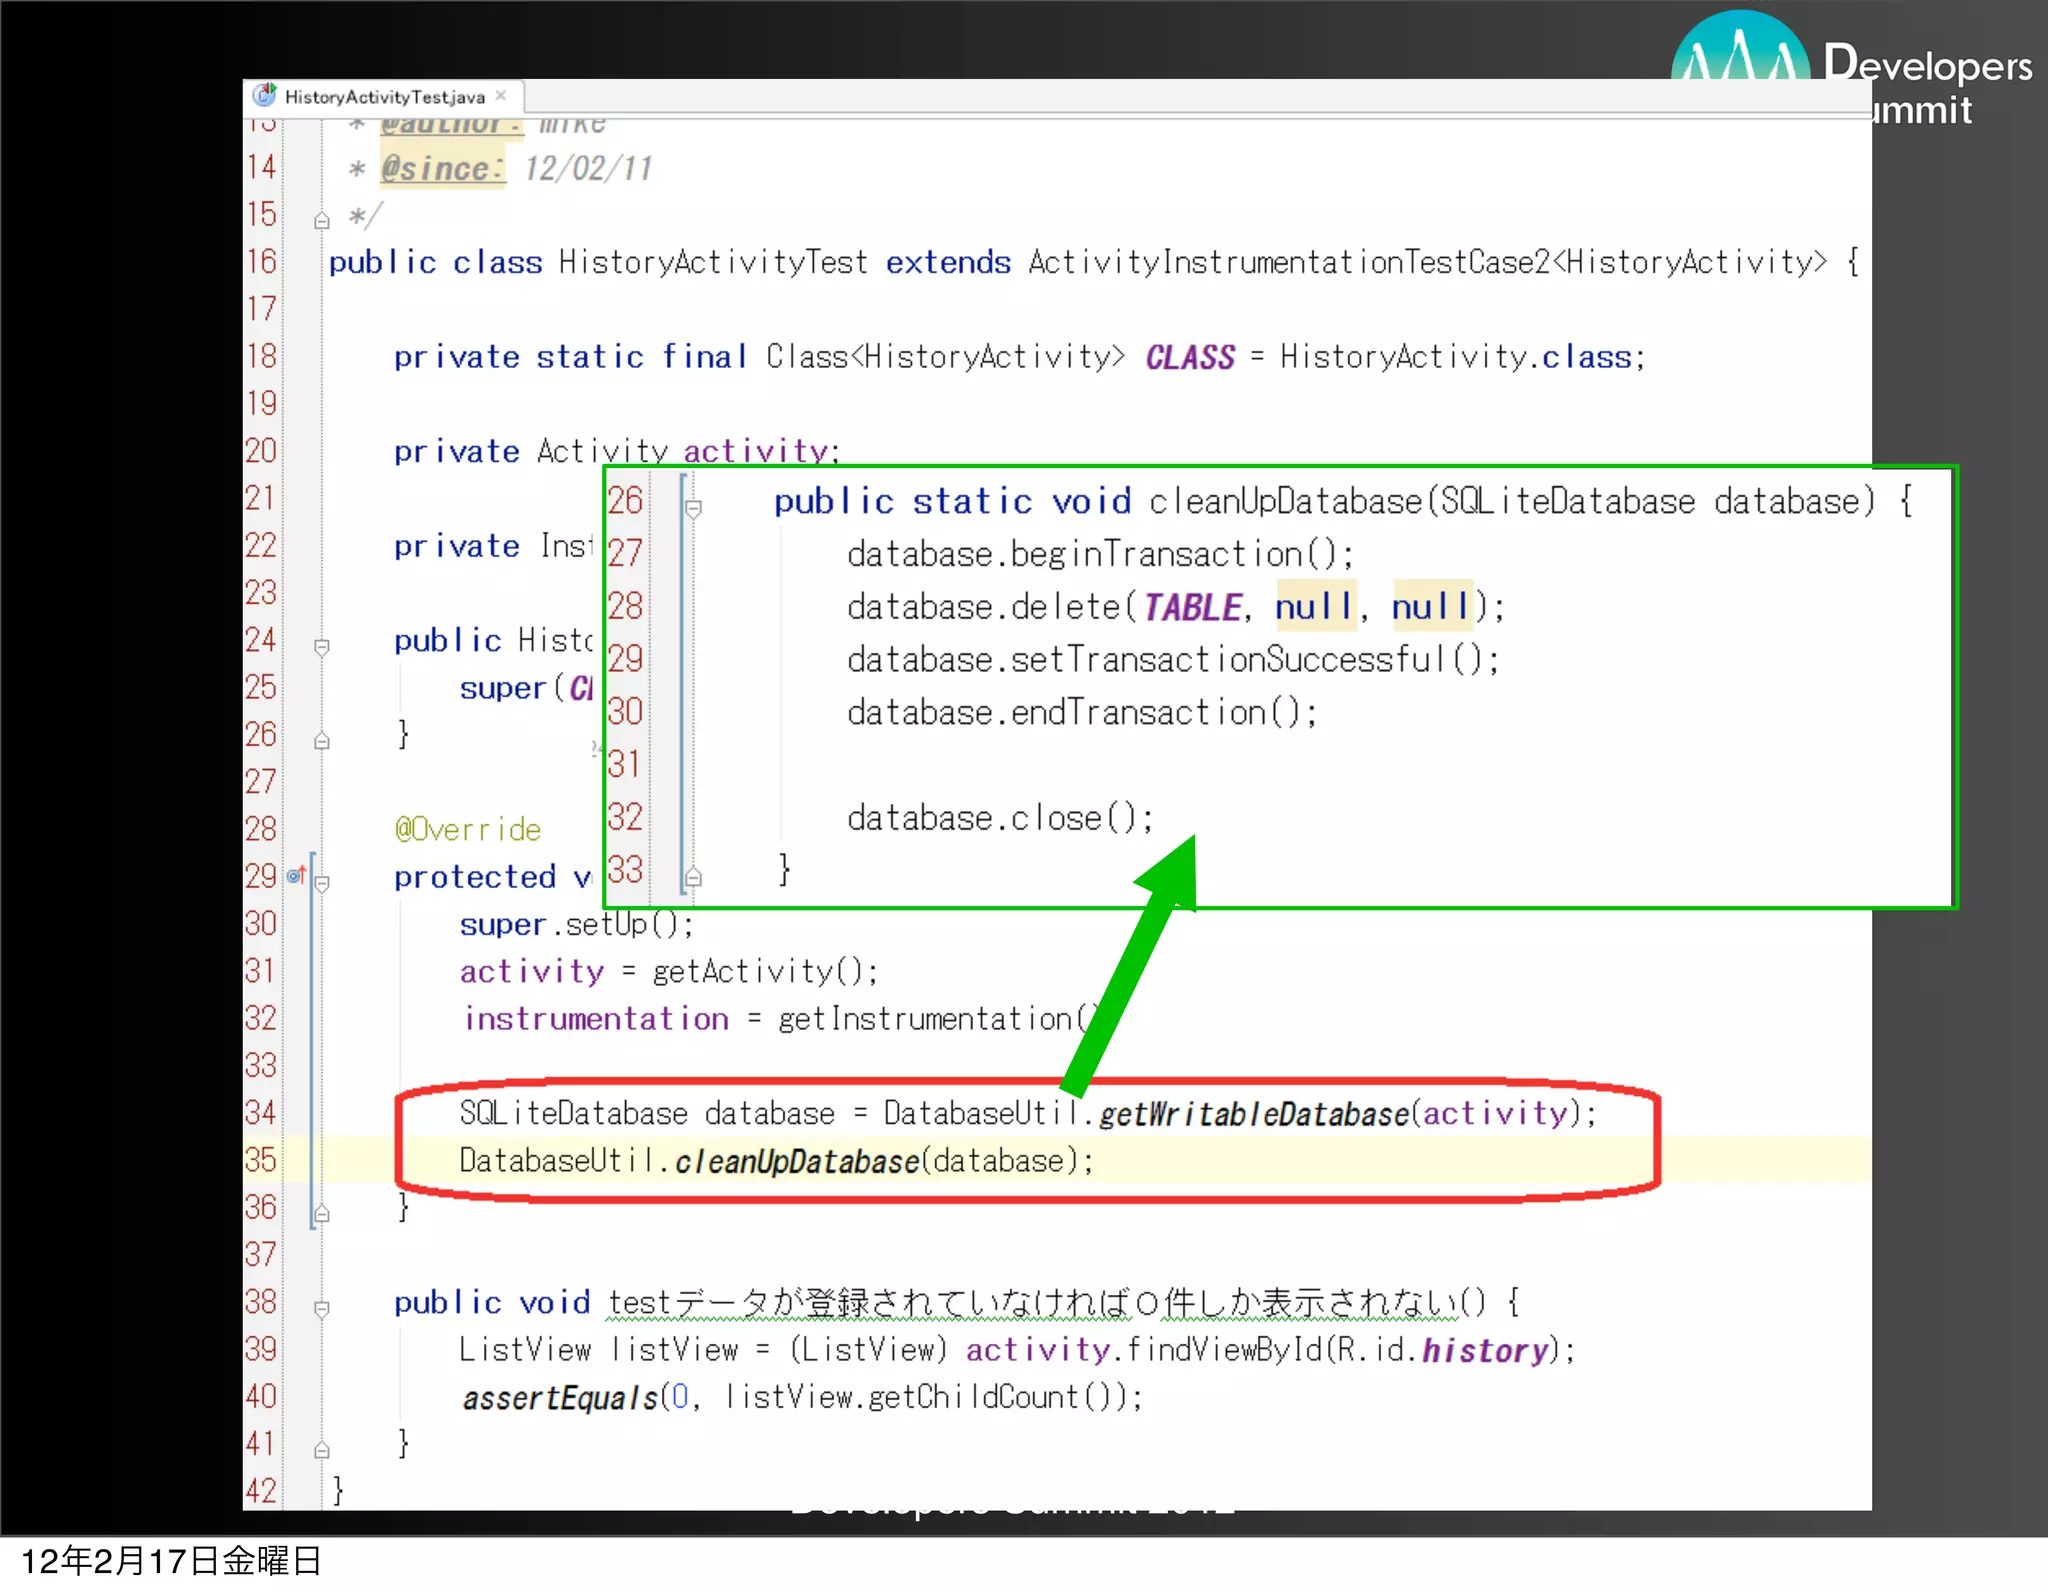Image resolution: width=2048 pixels, height=1593 pixels.
Task: Click fold-end marker at line 36 setUp brace
Action: click(322, 1214)
